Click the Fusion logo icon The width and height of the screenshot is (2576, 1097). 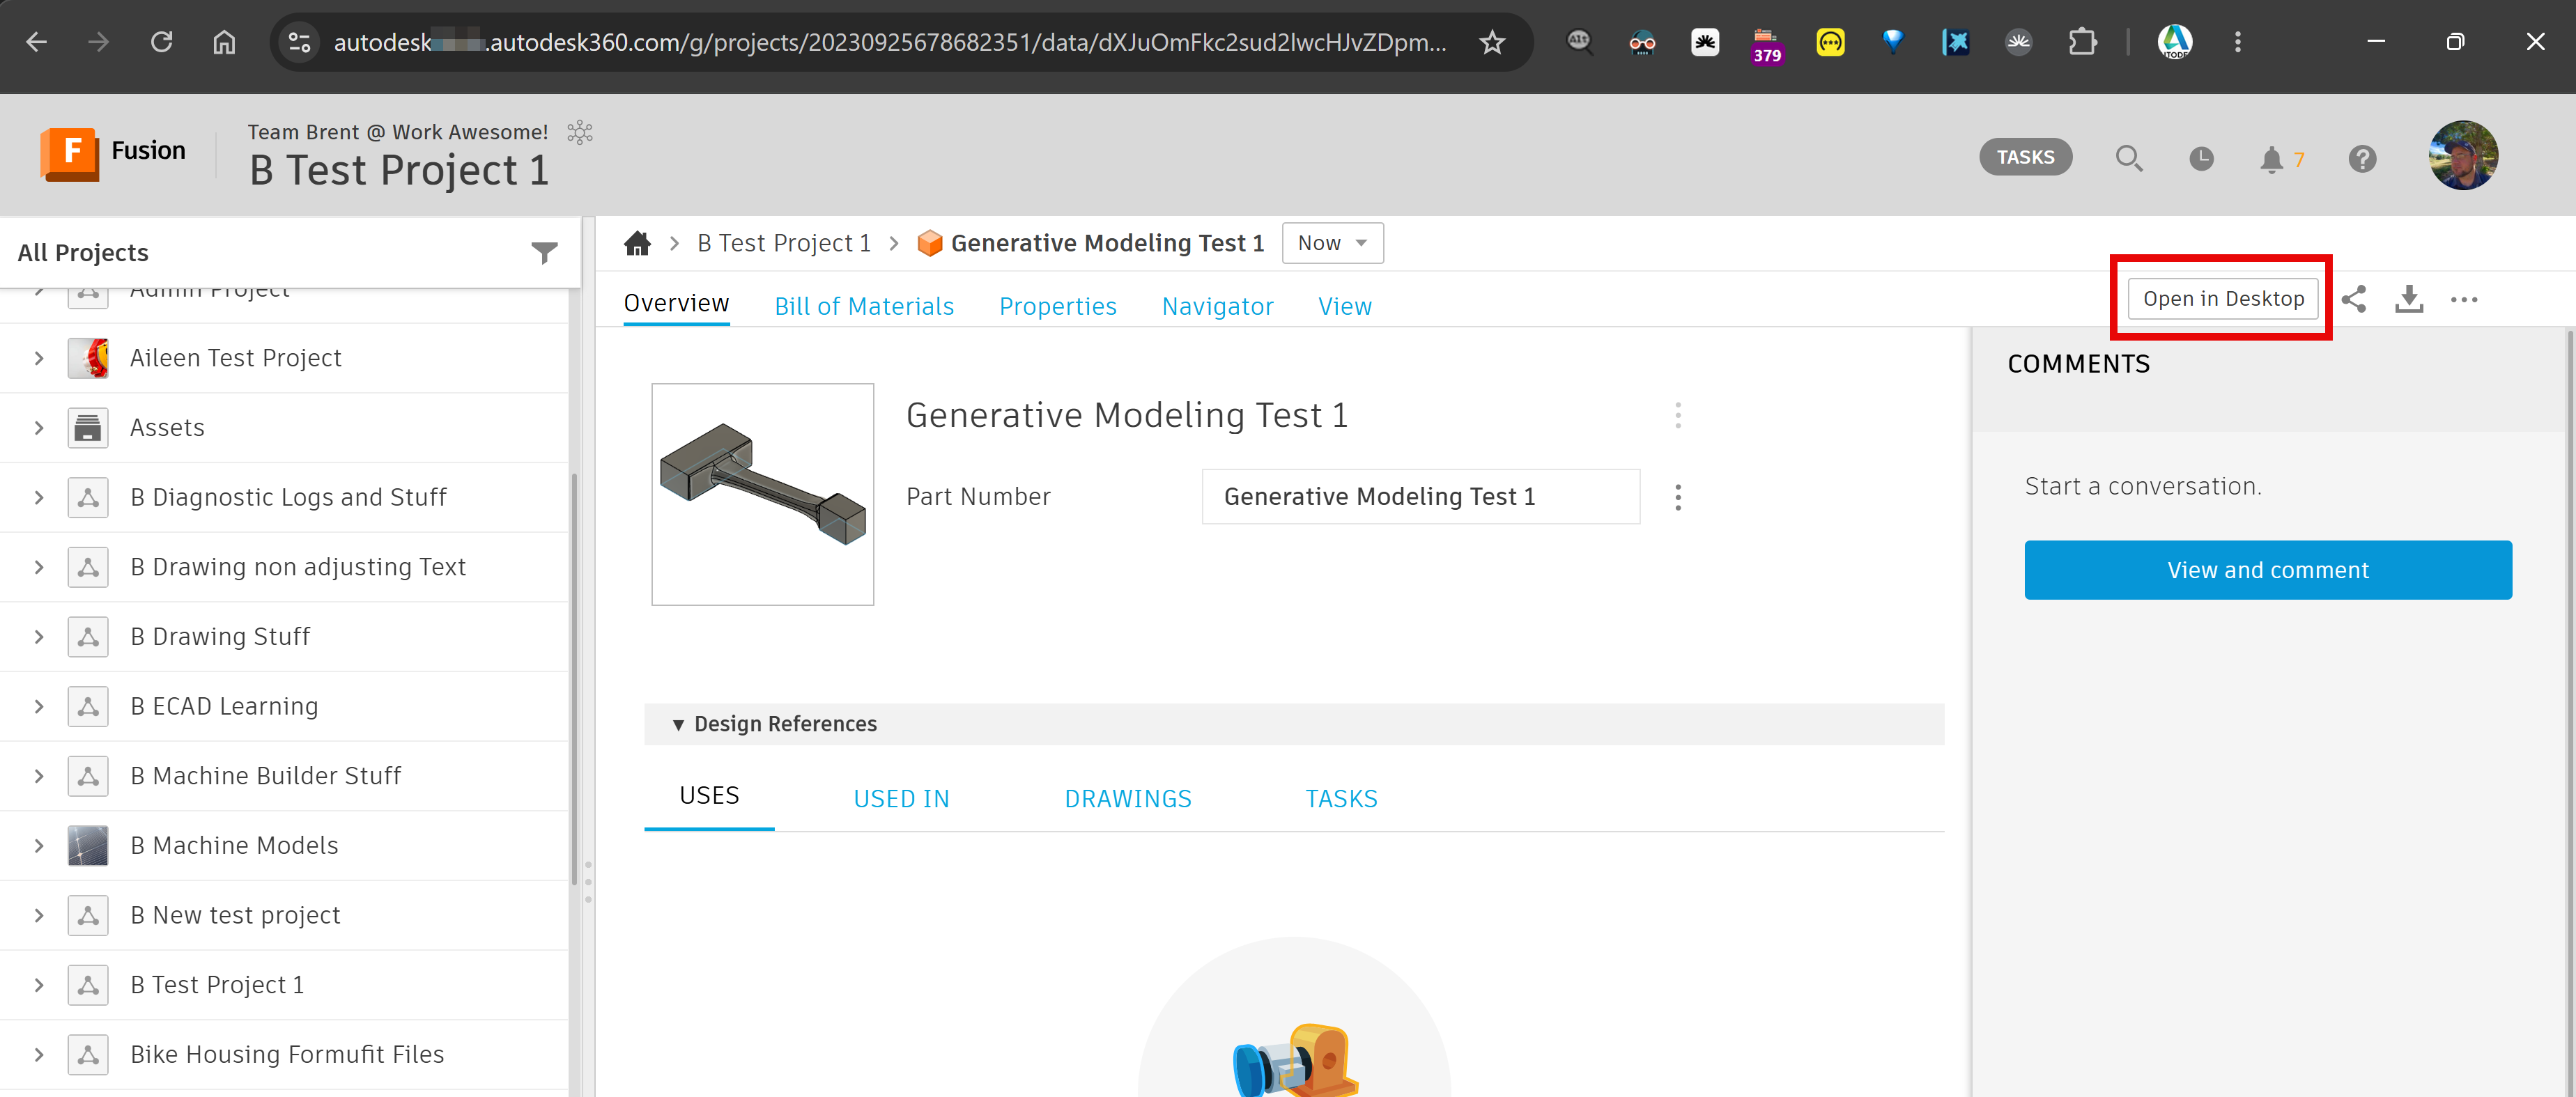[70, 153]
